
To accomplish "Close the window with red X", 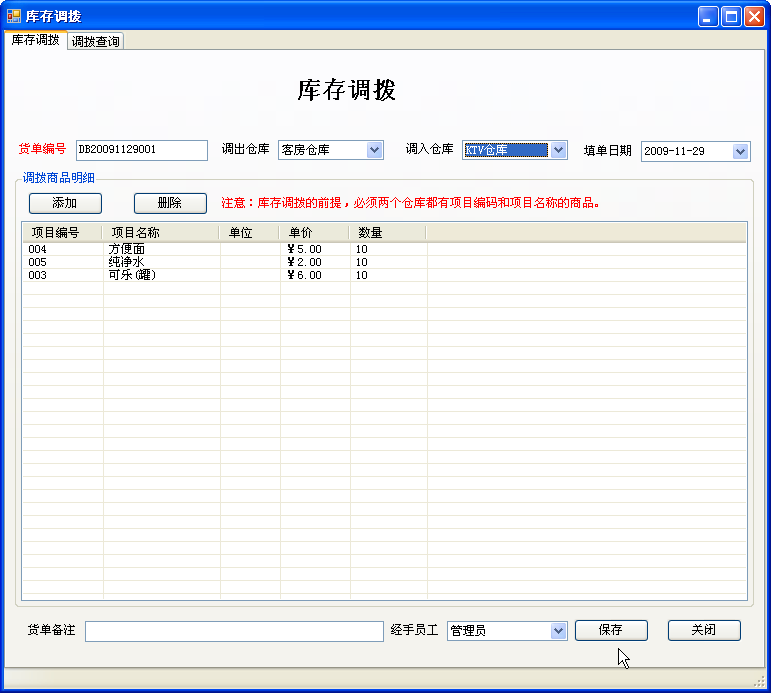I will (754, 17).
